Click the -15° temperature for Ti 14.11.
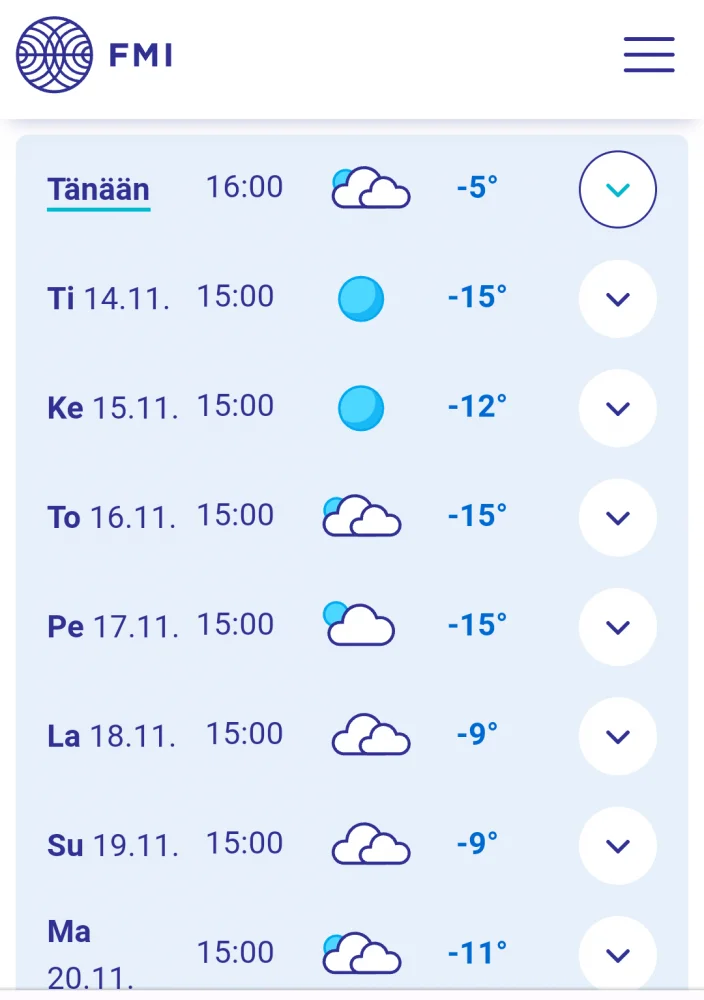 click(477, 297)
